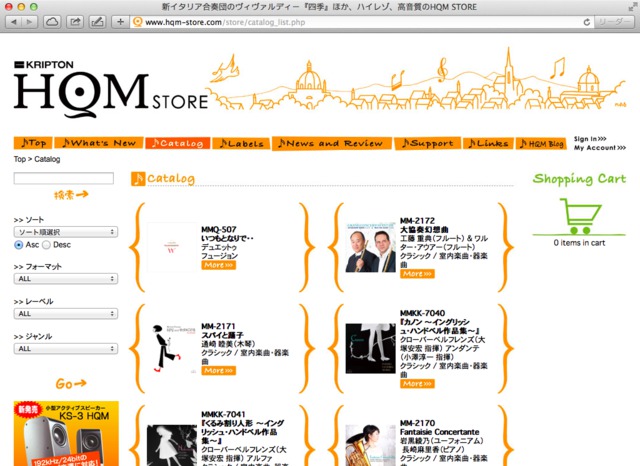Click the Shopping Cart heading

[x=579, y=179]
